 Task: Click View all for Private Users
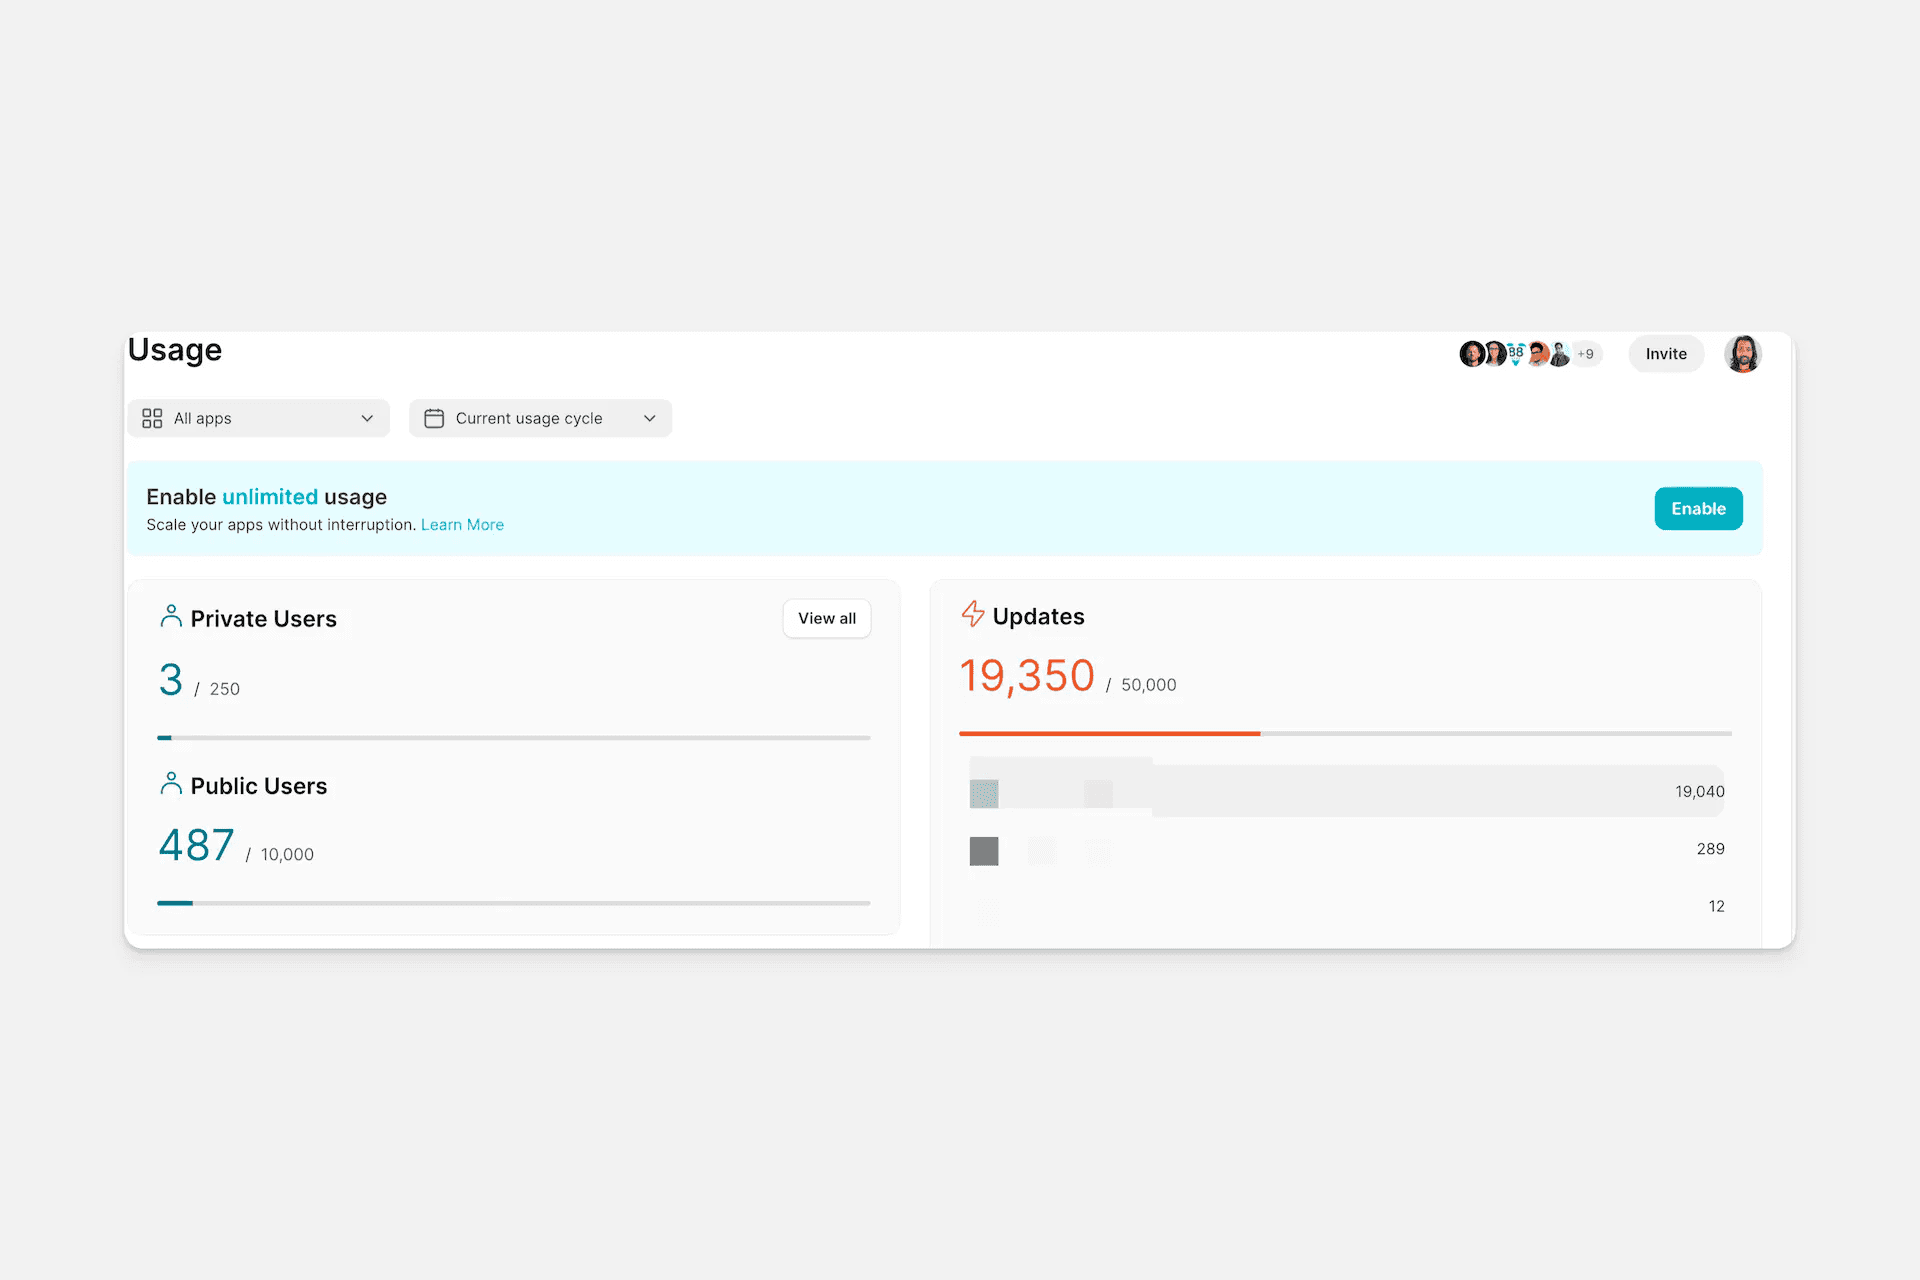coord(827,618)
